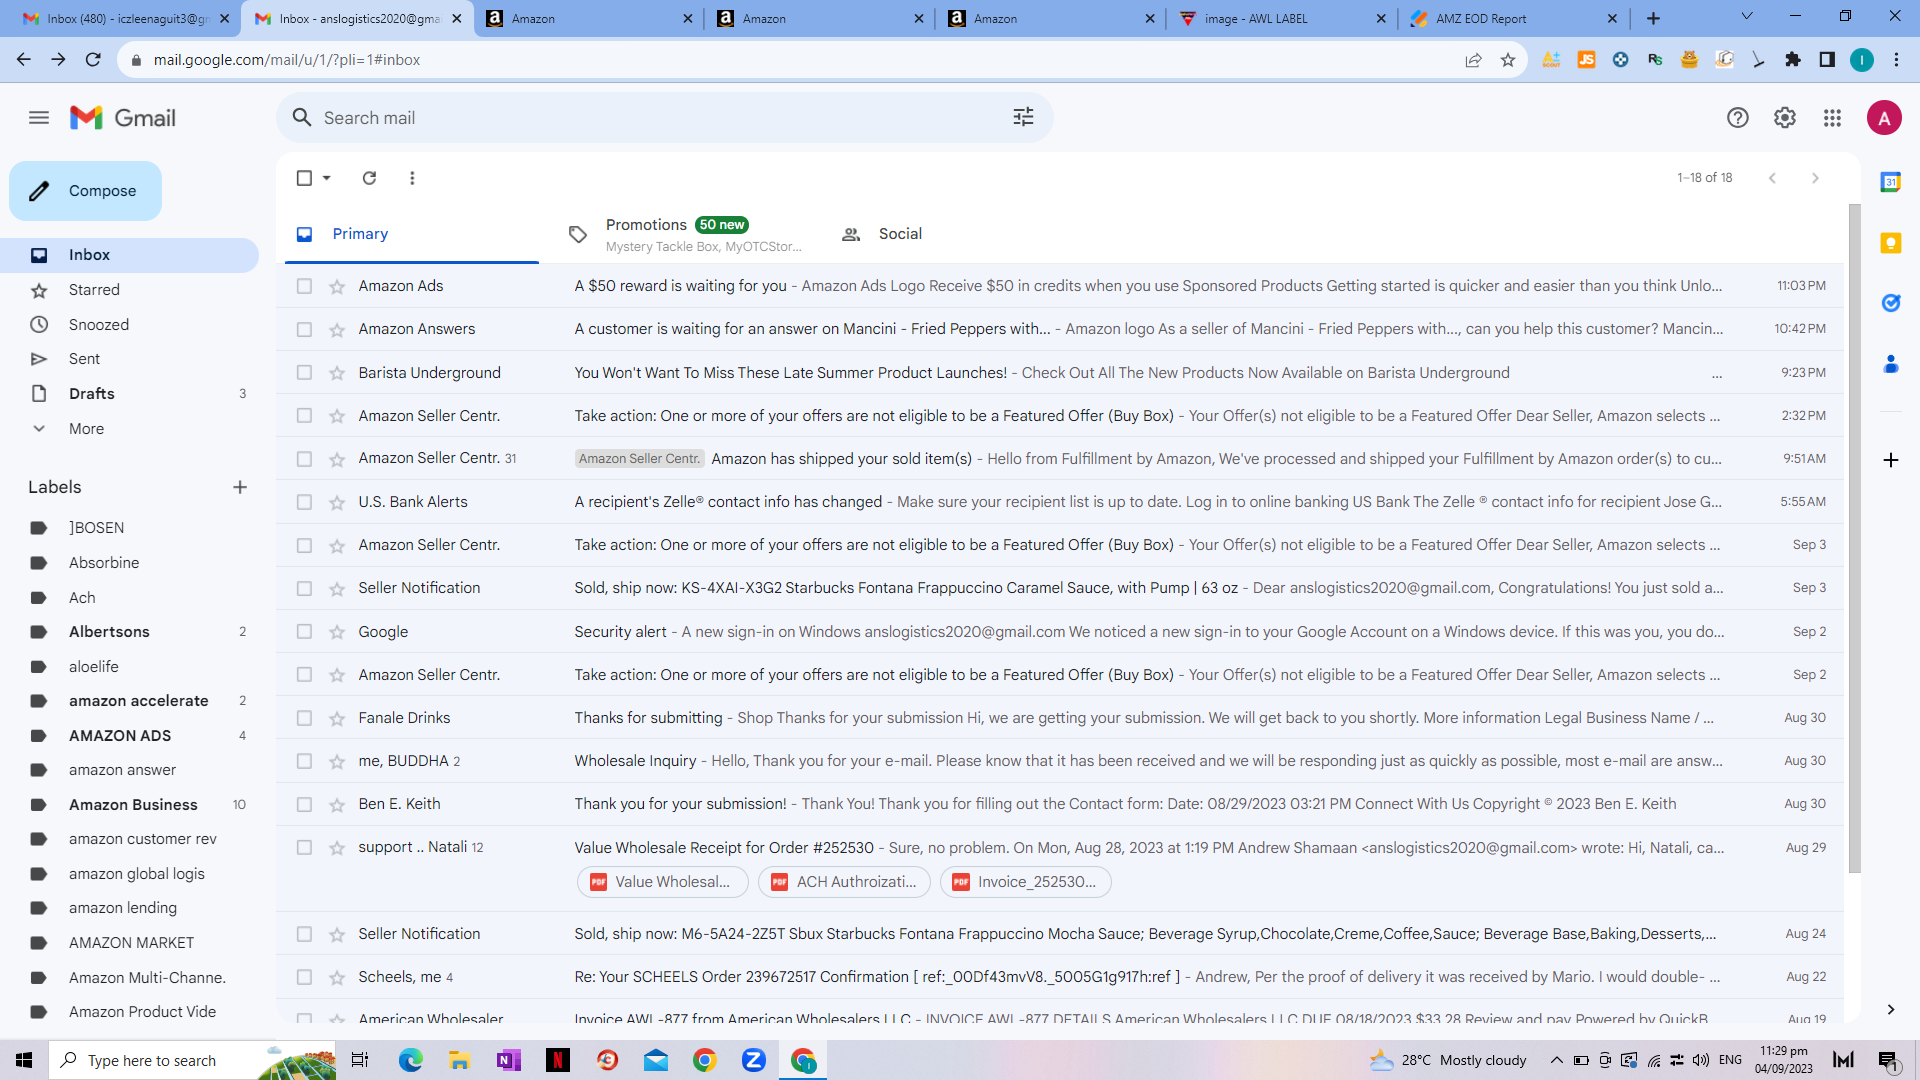Create new label plus icon
Image resolution: width=1920 pixels, height=1080 pixels.
240,487
